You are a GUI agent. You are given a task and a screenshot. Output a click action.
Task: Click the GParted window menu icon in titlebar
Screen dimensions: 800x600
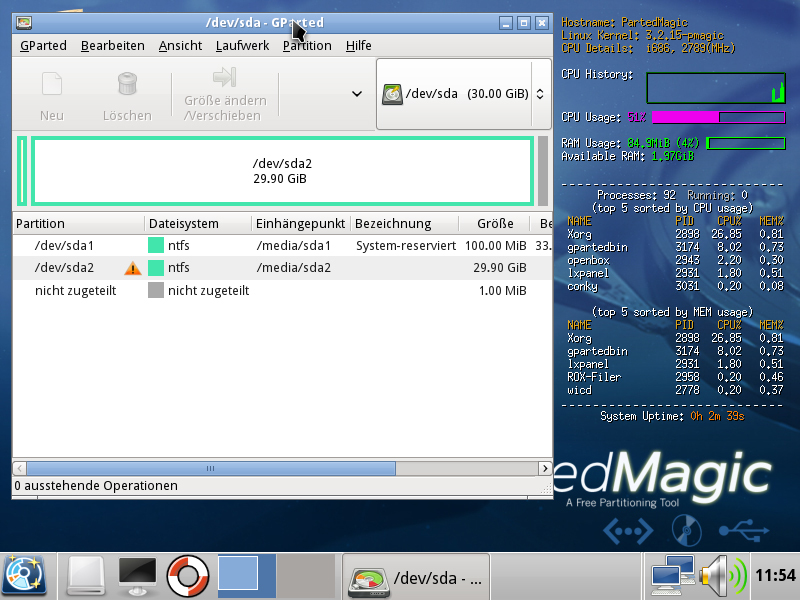coord(24,22)
